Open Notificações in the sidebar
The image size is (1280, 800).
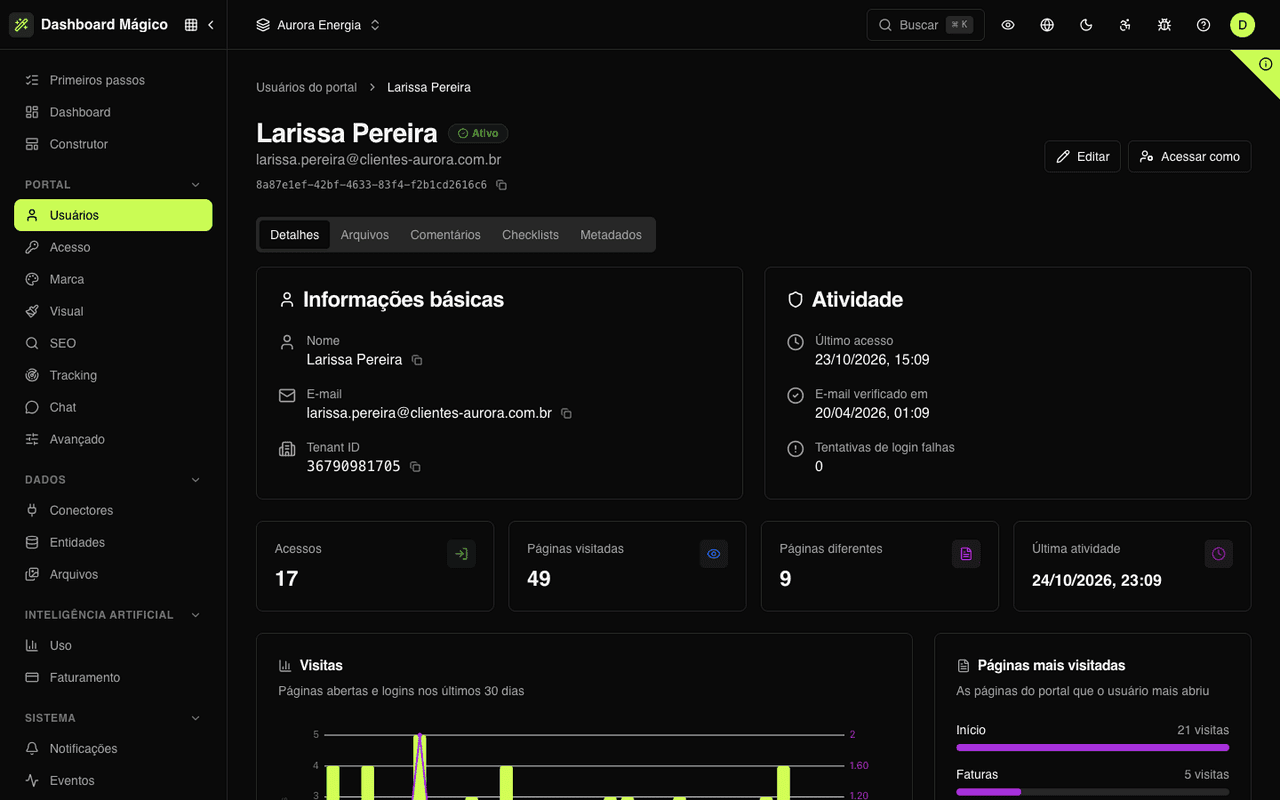coord(113,748)
